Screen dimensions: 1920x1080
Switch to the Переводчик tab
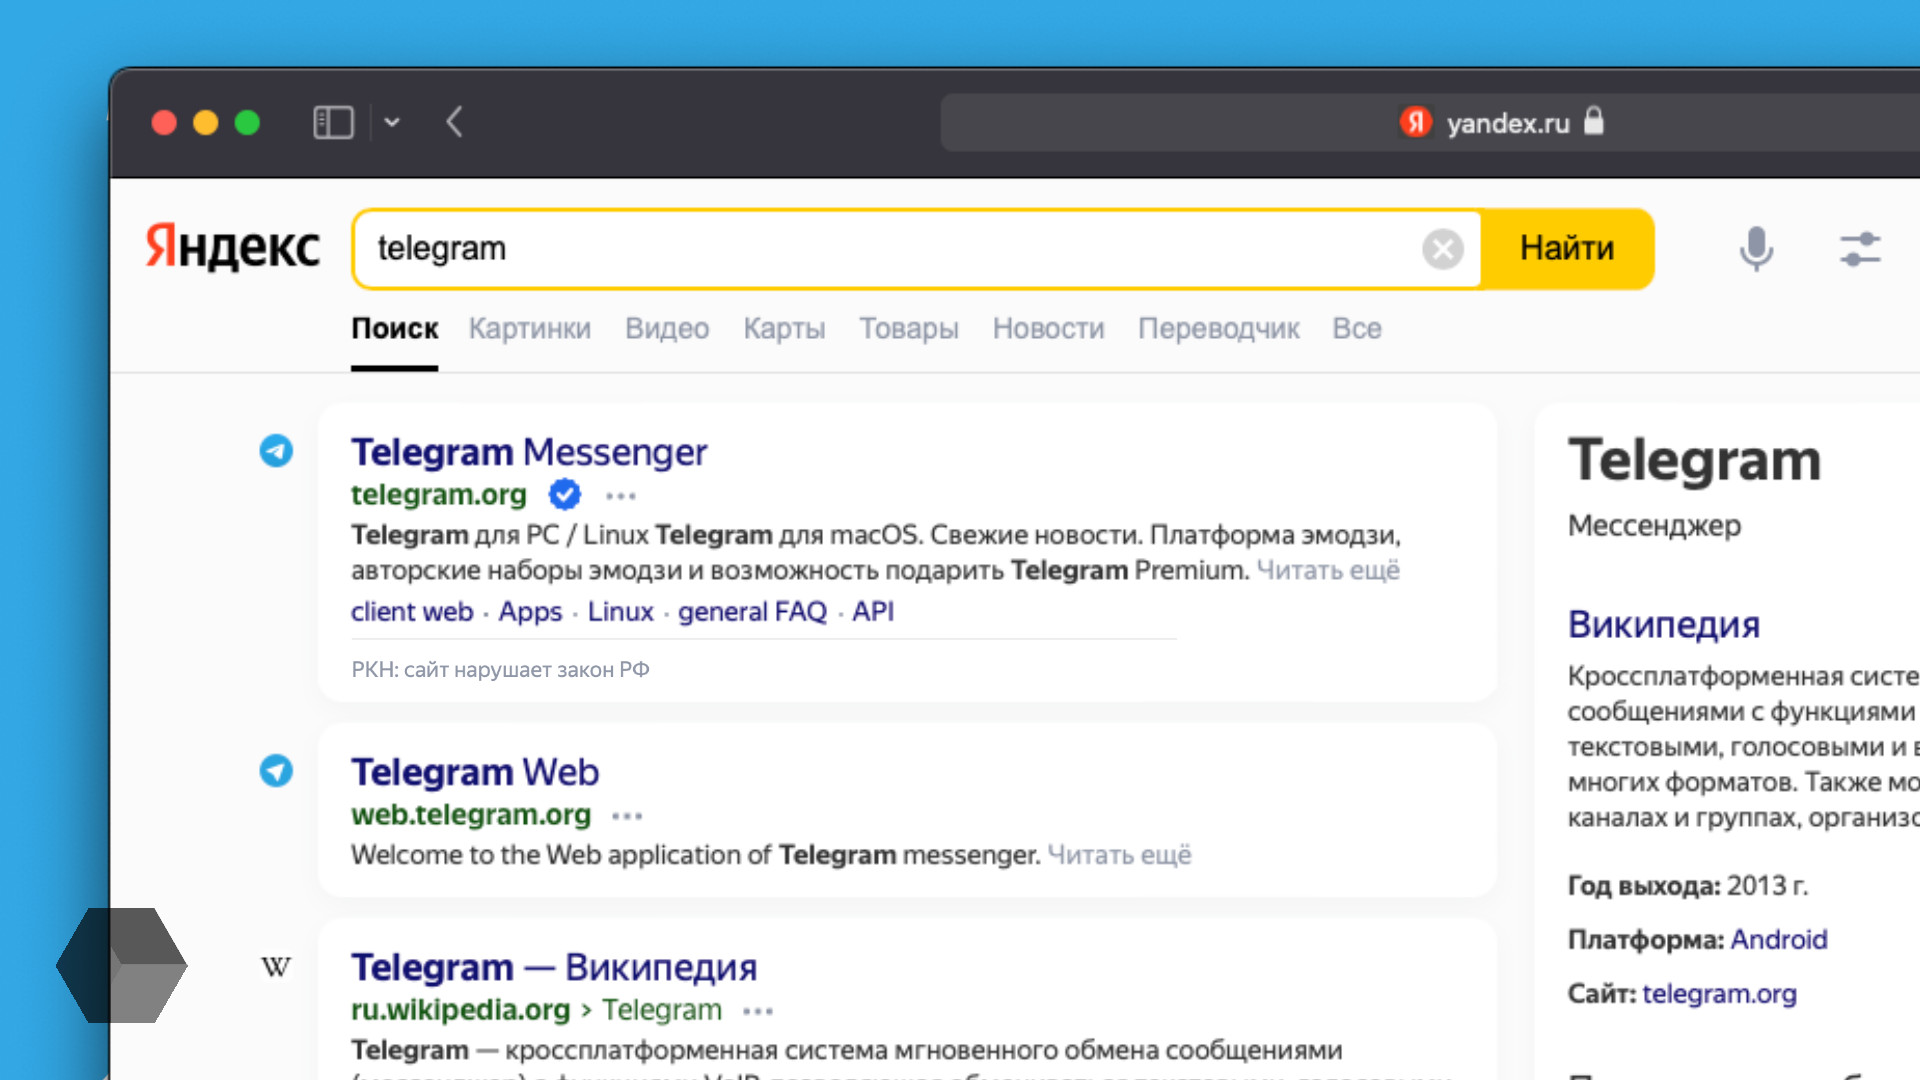tap(1219, 328)
